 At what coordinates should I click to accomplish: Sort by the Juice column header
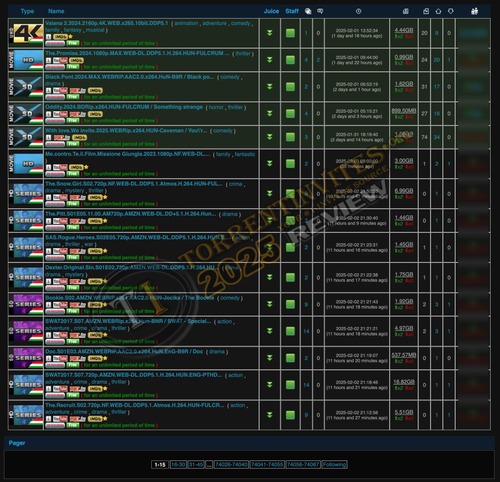tap(271, 11)
